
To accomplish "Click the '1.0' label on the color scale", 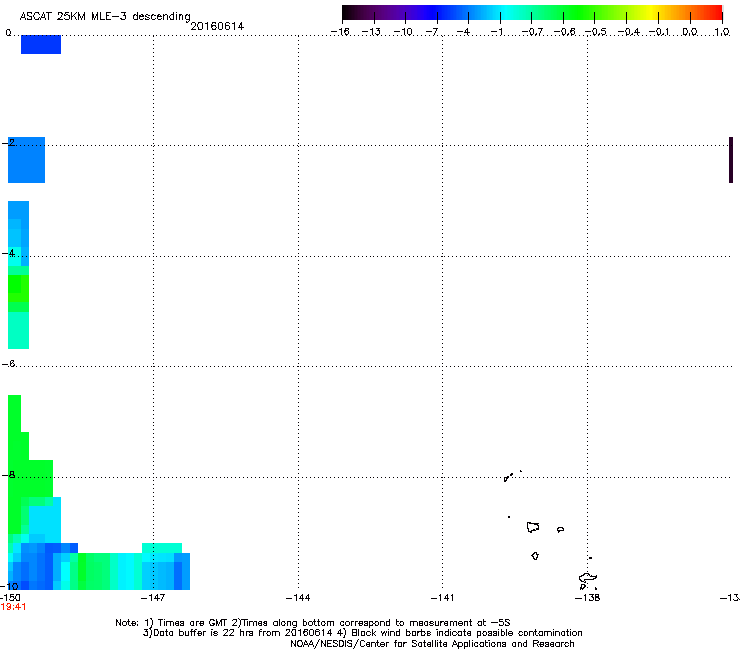I will (722, 32).
